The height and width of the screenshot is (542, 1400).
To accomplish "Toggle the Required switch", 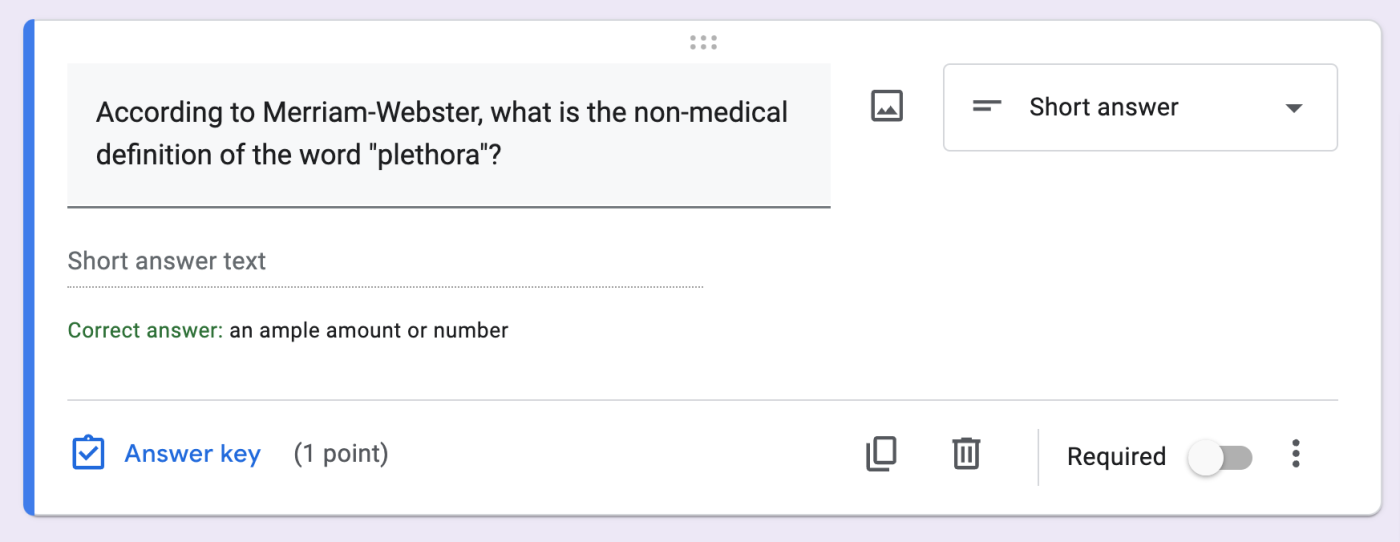I will click(x=1219, y=458).
